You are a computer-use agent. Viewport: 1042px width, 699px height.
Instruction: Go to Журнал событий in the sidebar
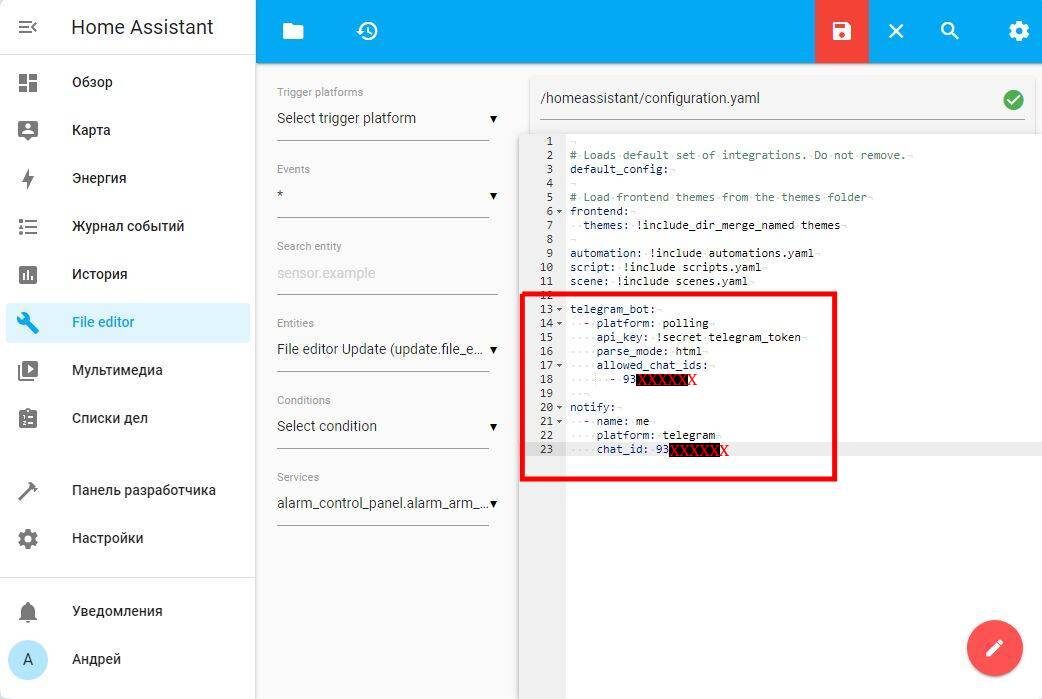(x=128, y=227)
